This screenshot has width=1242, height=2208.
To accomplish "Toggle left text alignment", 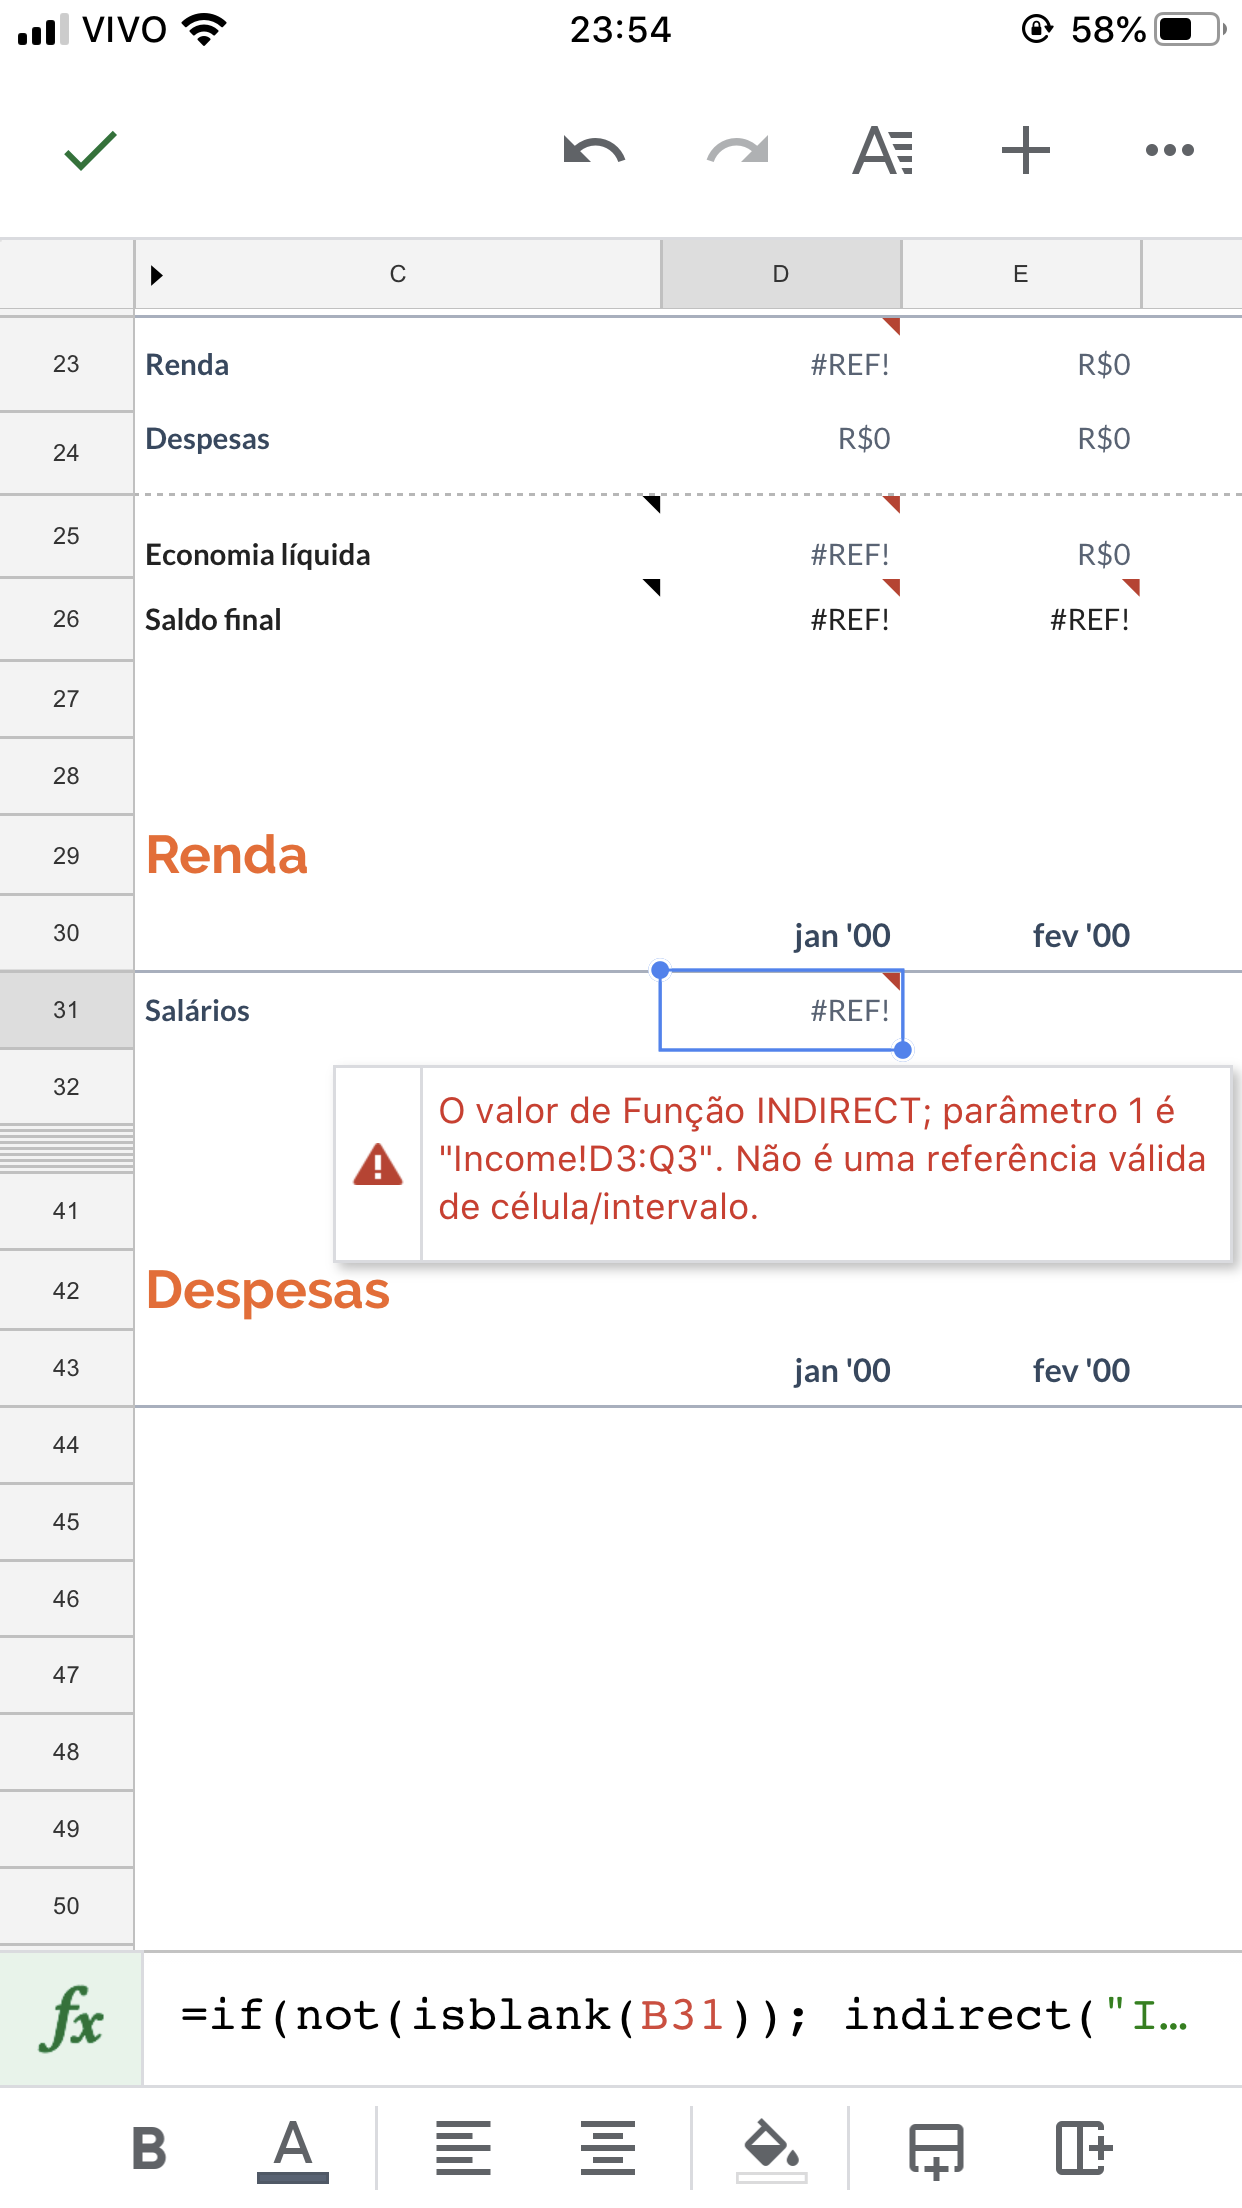I will (464, 2146).
